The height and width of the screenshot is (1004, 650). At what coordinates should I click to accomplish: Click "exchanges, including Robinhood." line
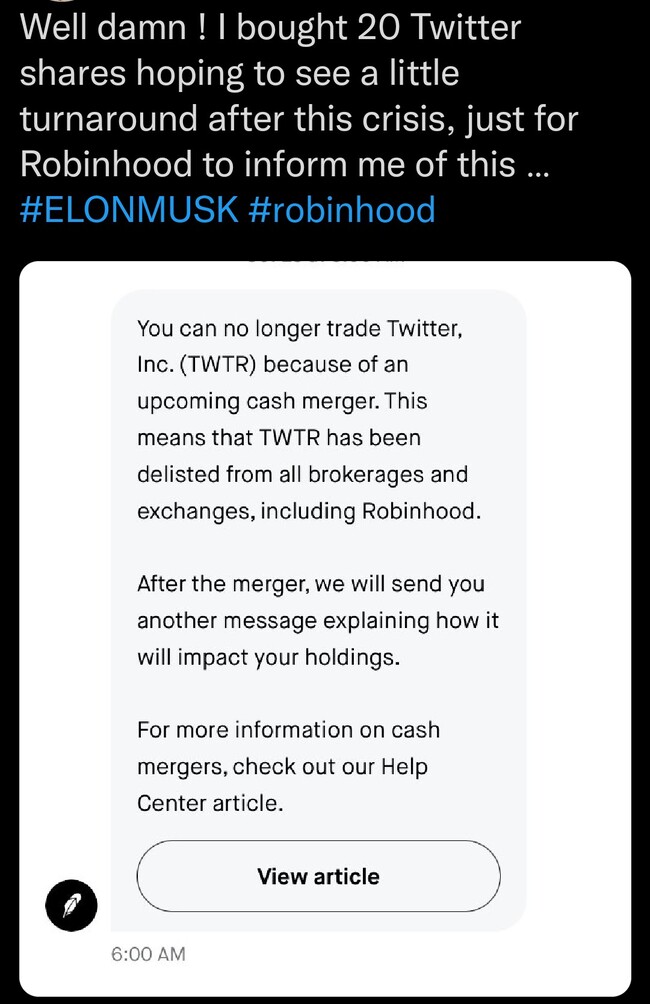click(x=309, y=511)
